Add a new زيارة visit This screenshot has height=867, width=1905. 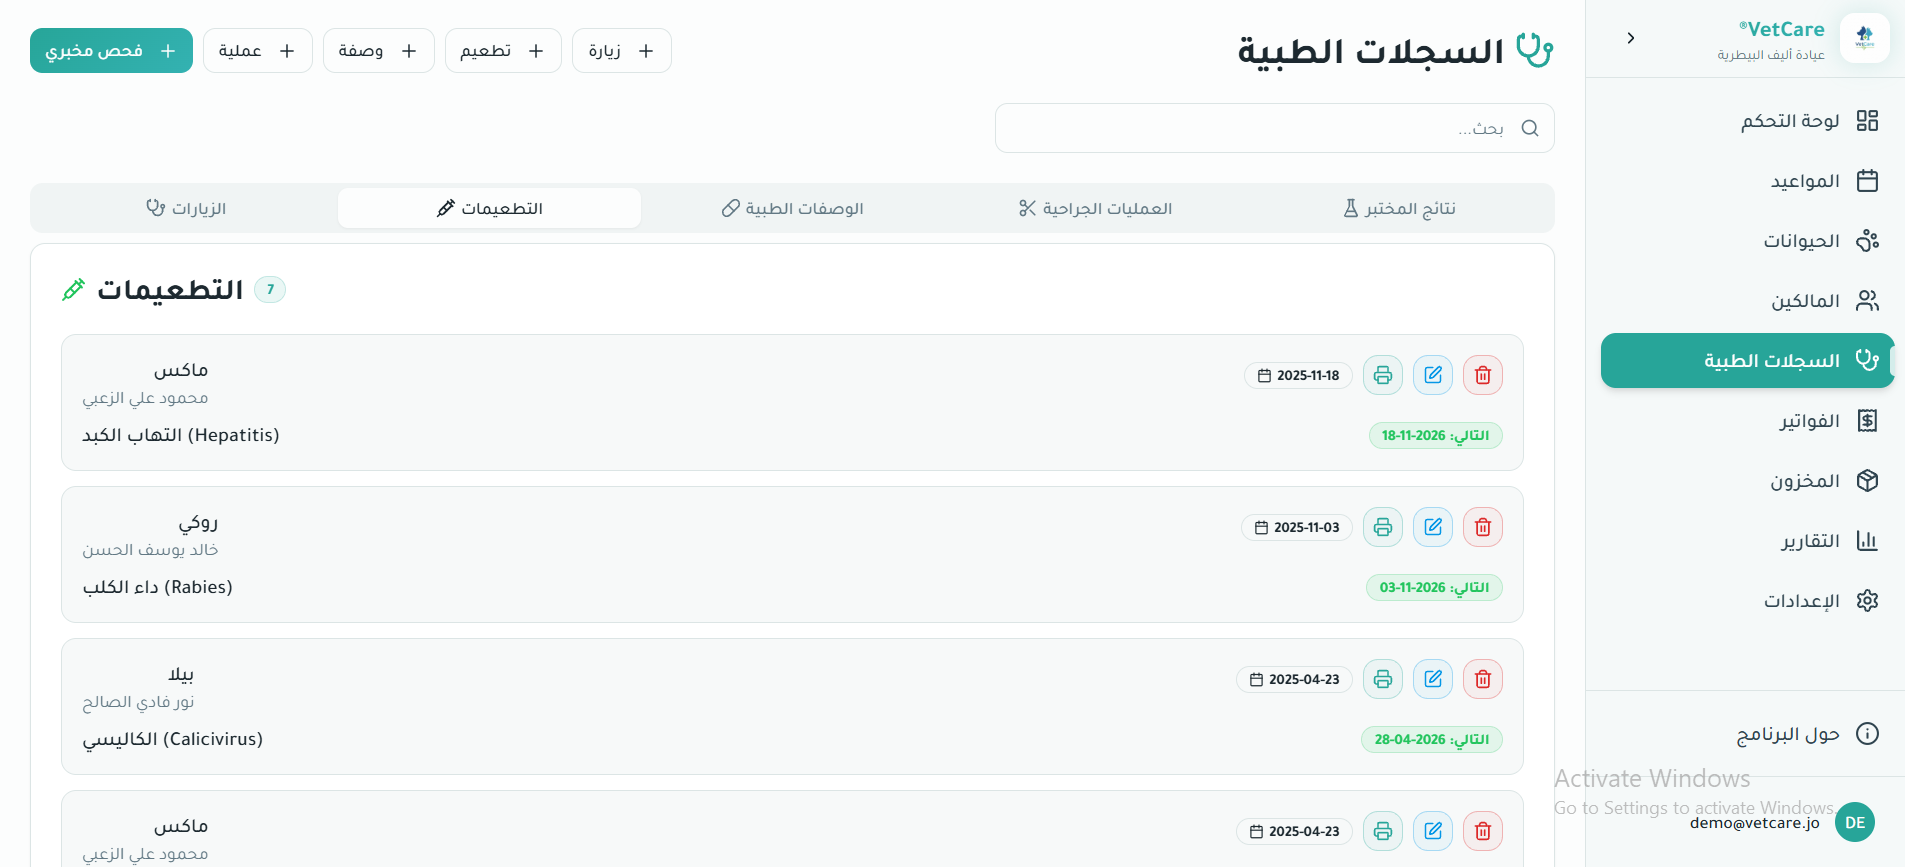point(622,51)
